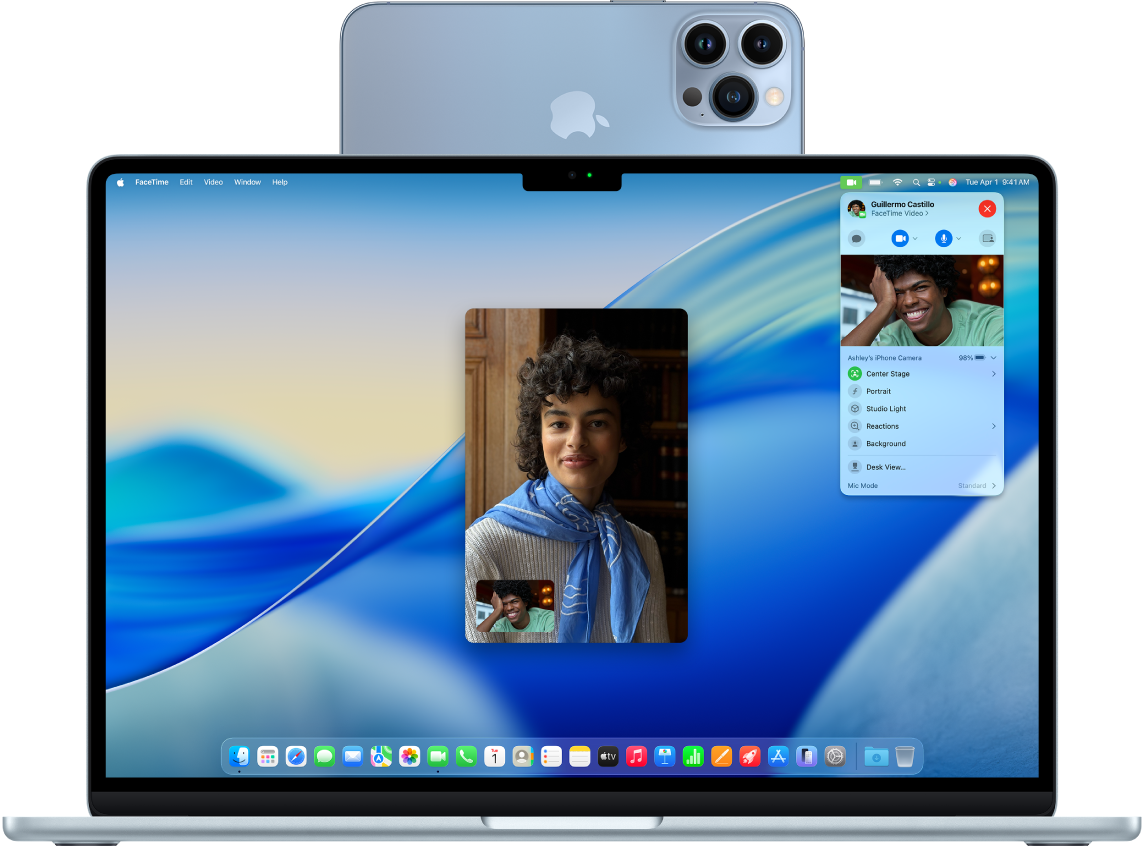Open the Messages chat bubble in the call controls
This screenshot has height=850, width=1144.
click(x=856, y=238)
